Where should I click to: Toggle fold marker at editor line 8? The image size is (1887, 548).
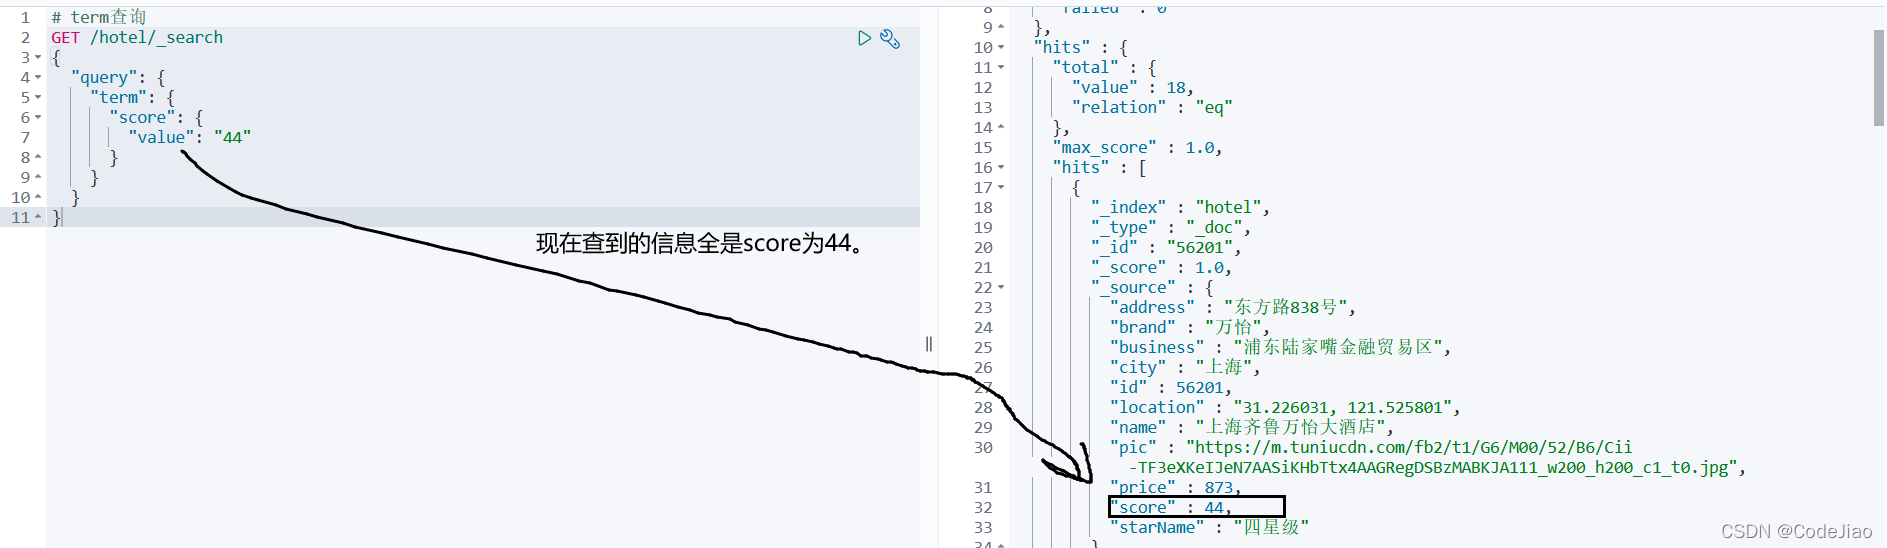point(38,157)
